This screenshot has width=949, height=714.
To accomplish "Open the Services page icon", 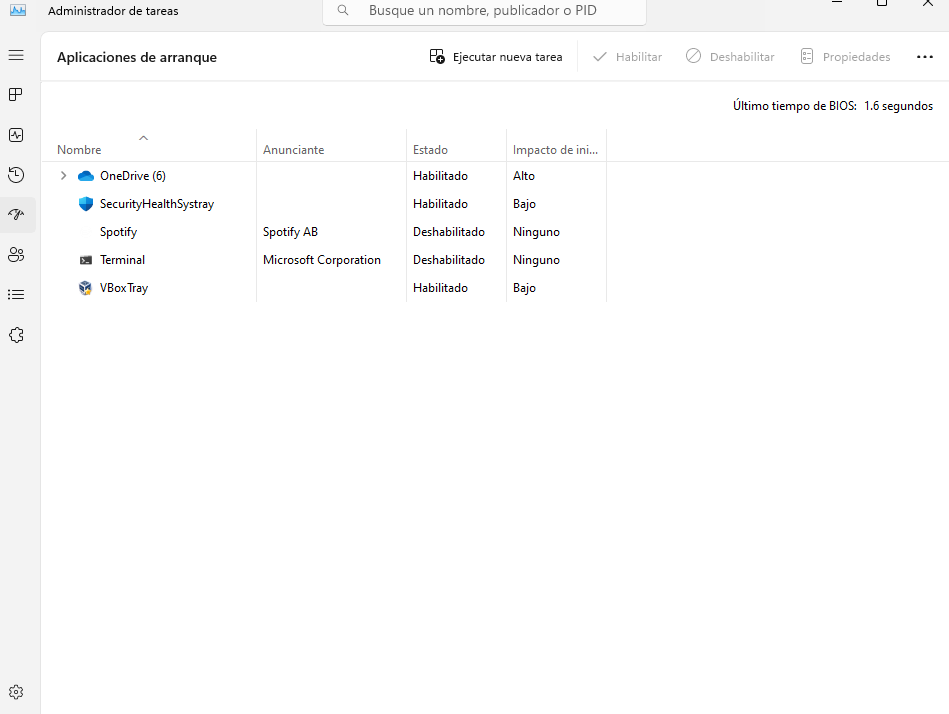I will click(16, 335).
